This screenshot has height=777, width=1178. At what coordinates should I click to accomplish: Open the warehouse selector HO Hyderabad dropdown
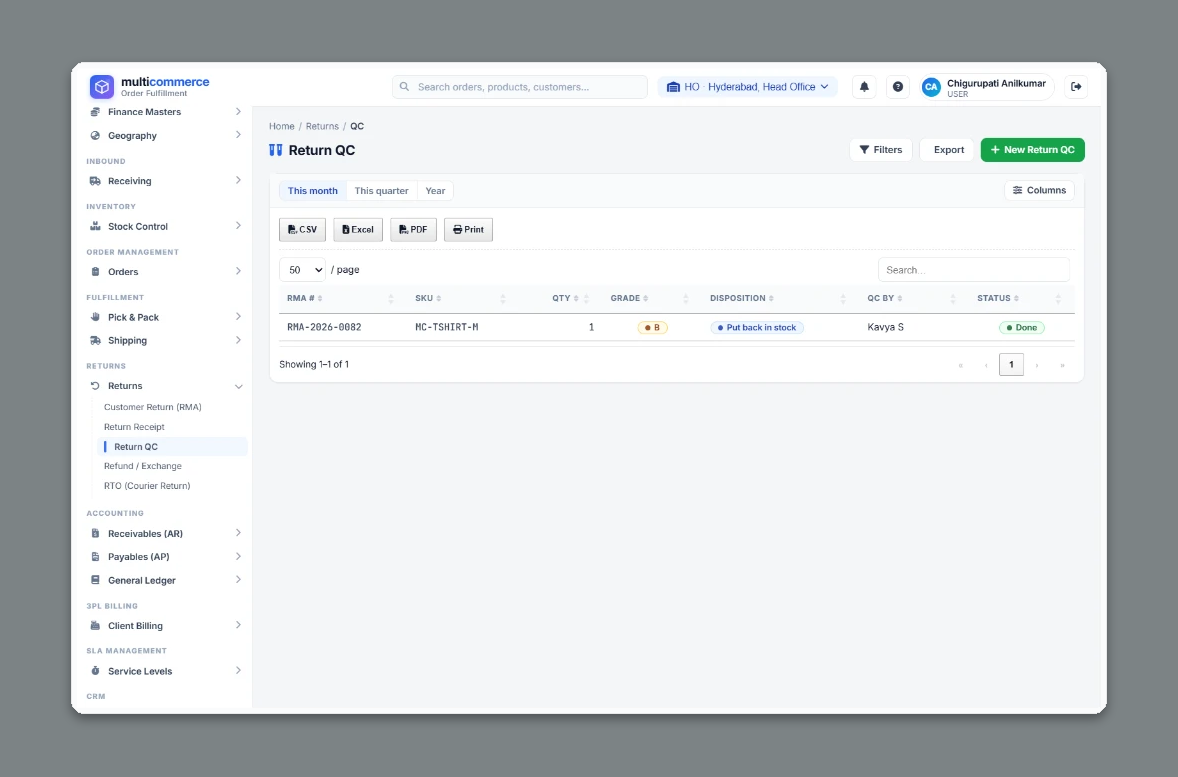click(x=748, y=87)
